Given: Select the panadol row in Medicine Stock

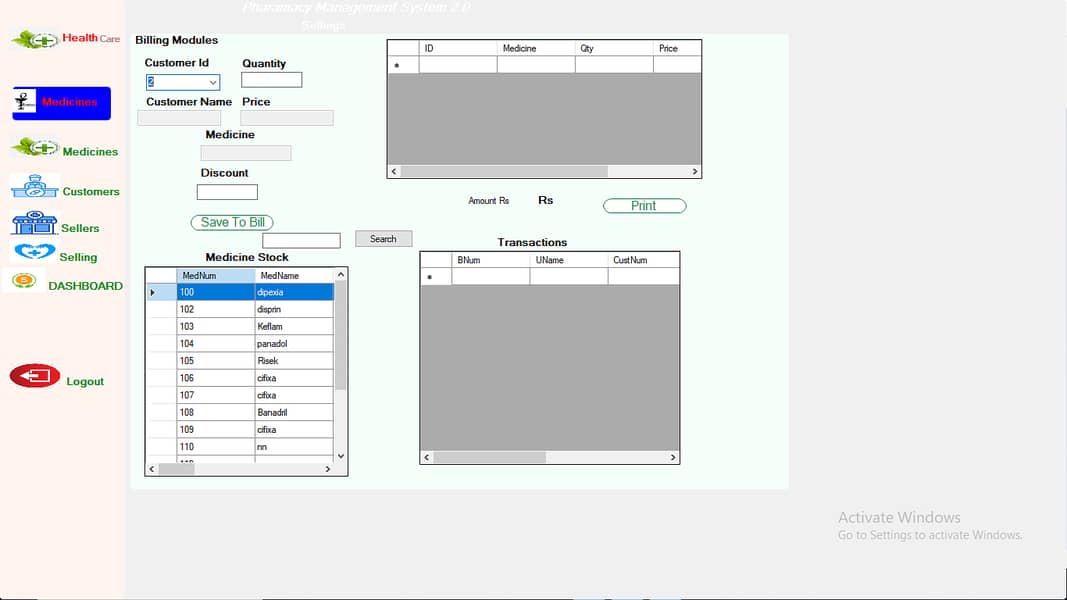Looking at the screenshot, I should [x=293, y=343].
